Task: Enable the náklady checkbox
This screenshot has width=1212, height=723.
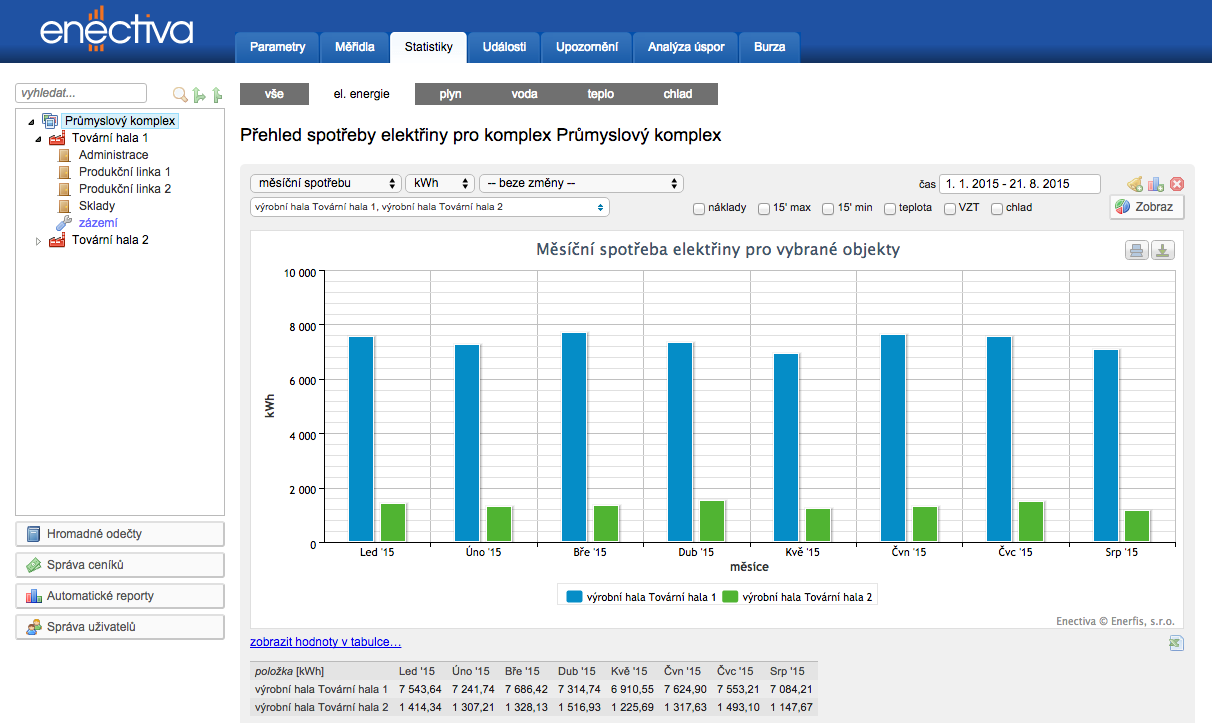Action: (x=700, y=208)
